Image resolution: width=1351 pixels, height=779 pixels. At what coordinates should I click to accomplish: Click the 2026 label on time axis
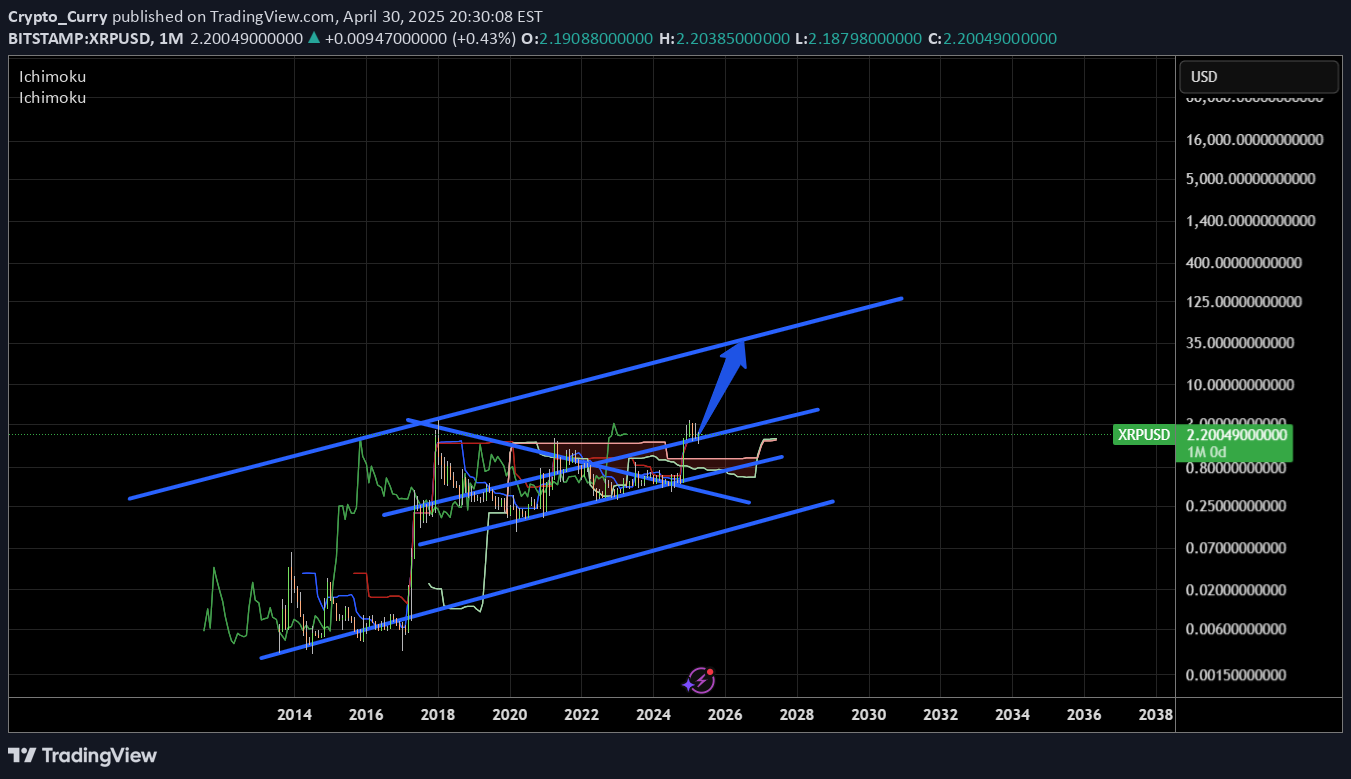click(725, 715)
